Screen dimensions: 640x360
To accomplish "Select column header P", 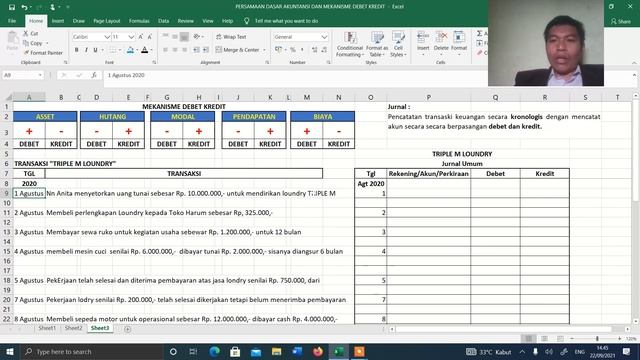I will click(x=429, y=97).
